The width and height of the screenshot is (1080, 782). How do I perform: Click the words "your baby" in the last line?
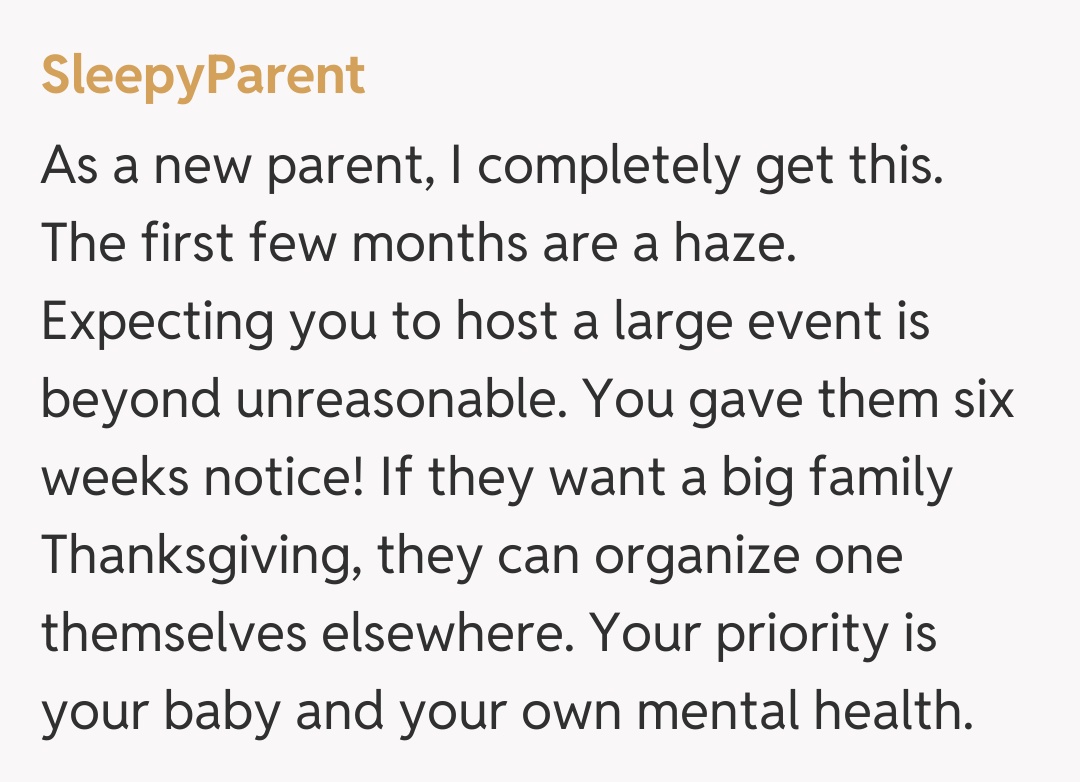point(167,711)
